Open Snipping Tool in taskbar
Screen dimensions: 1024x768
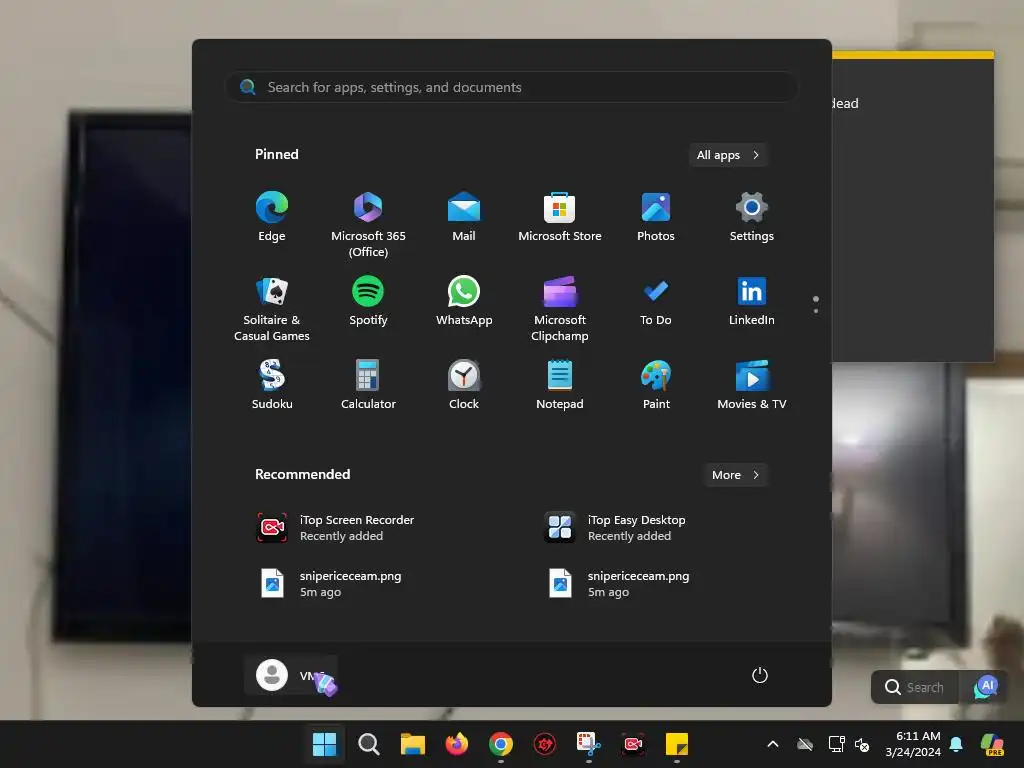[x=588, y=744]
